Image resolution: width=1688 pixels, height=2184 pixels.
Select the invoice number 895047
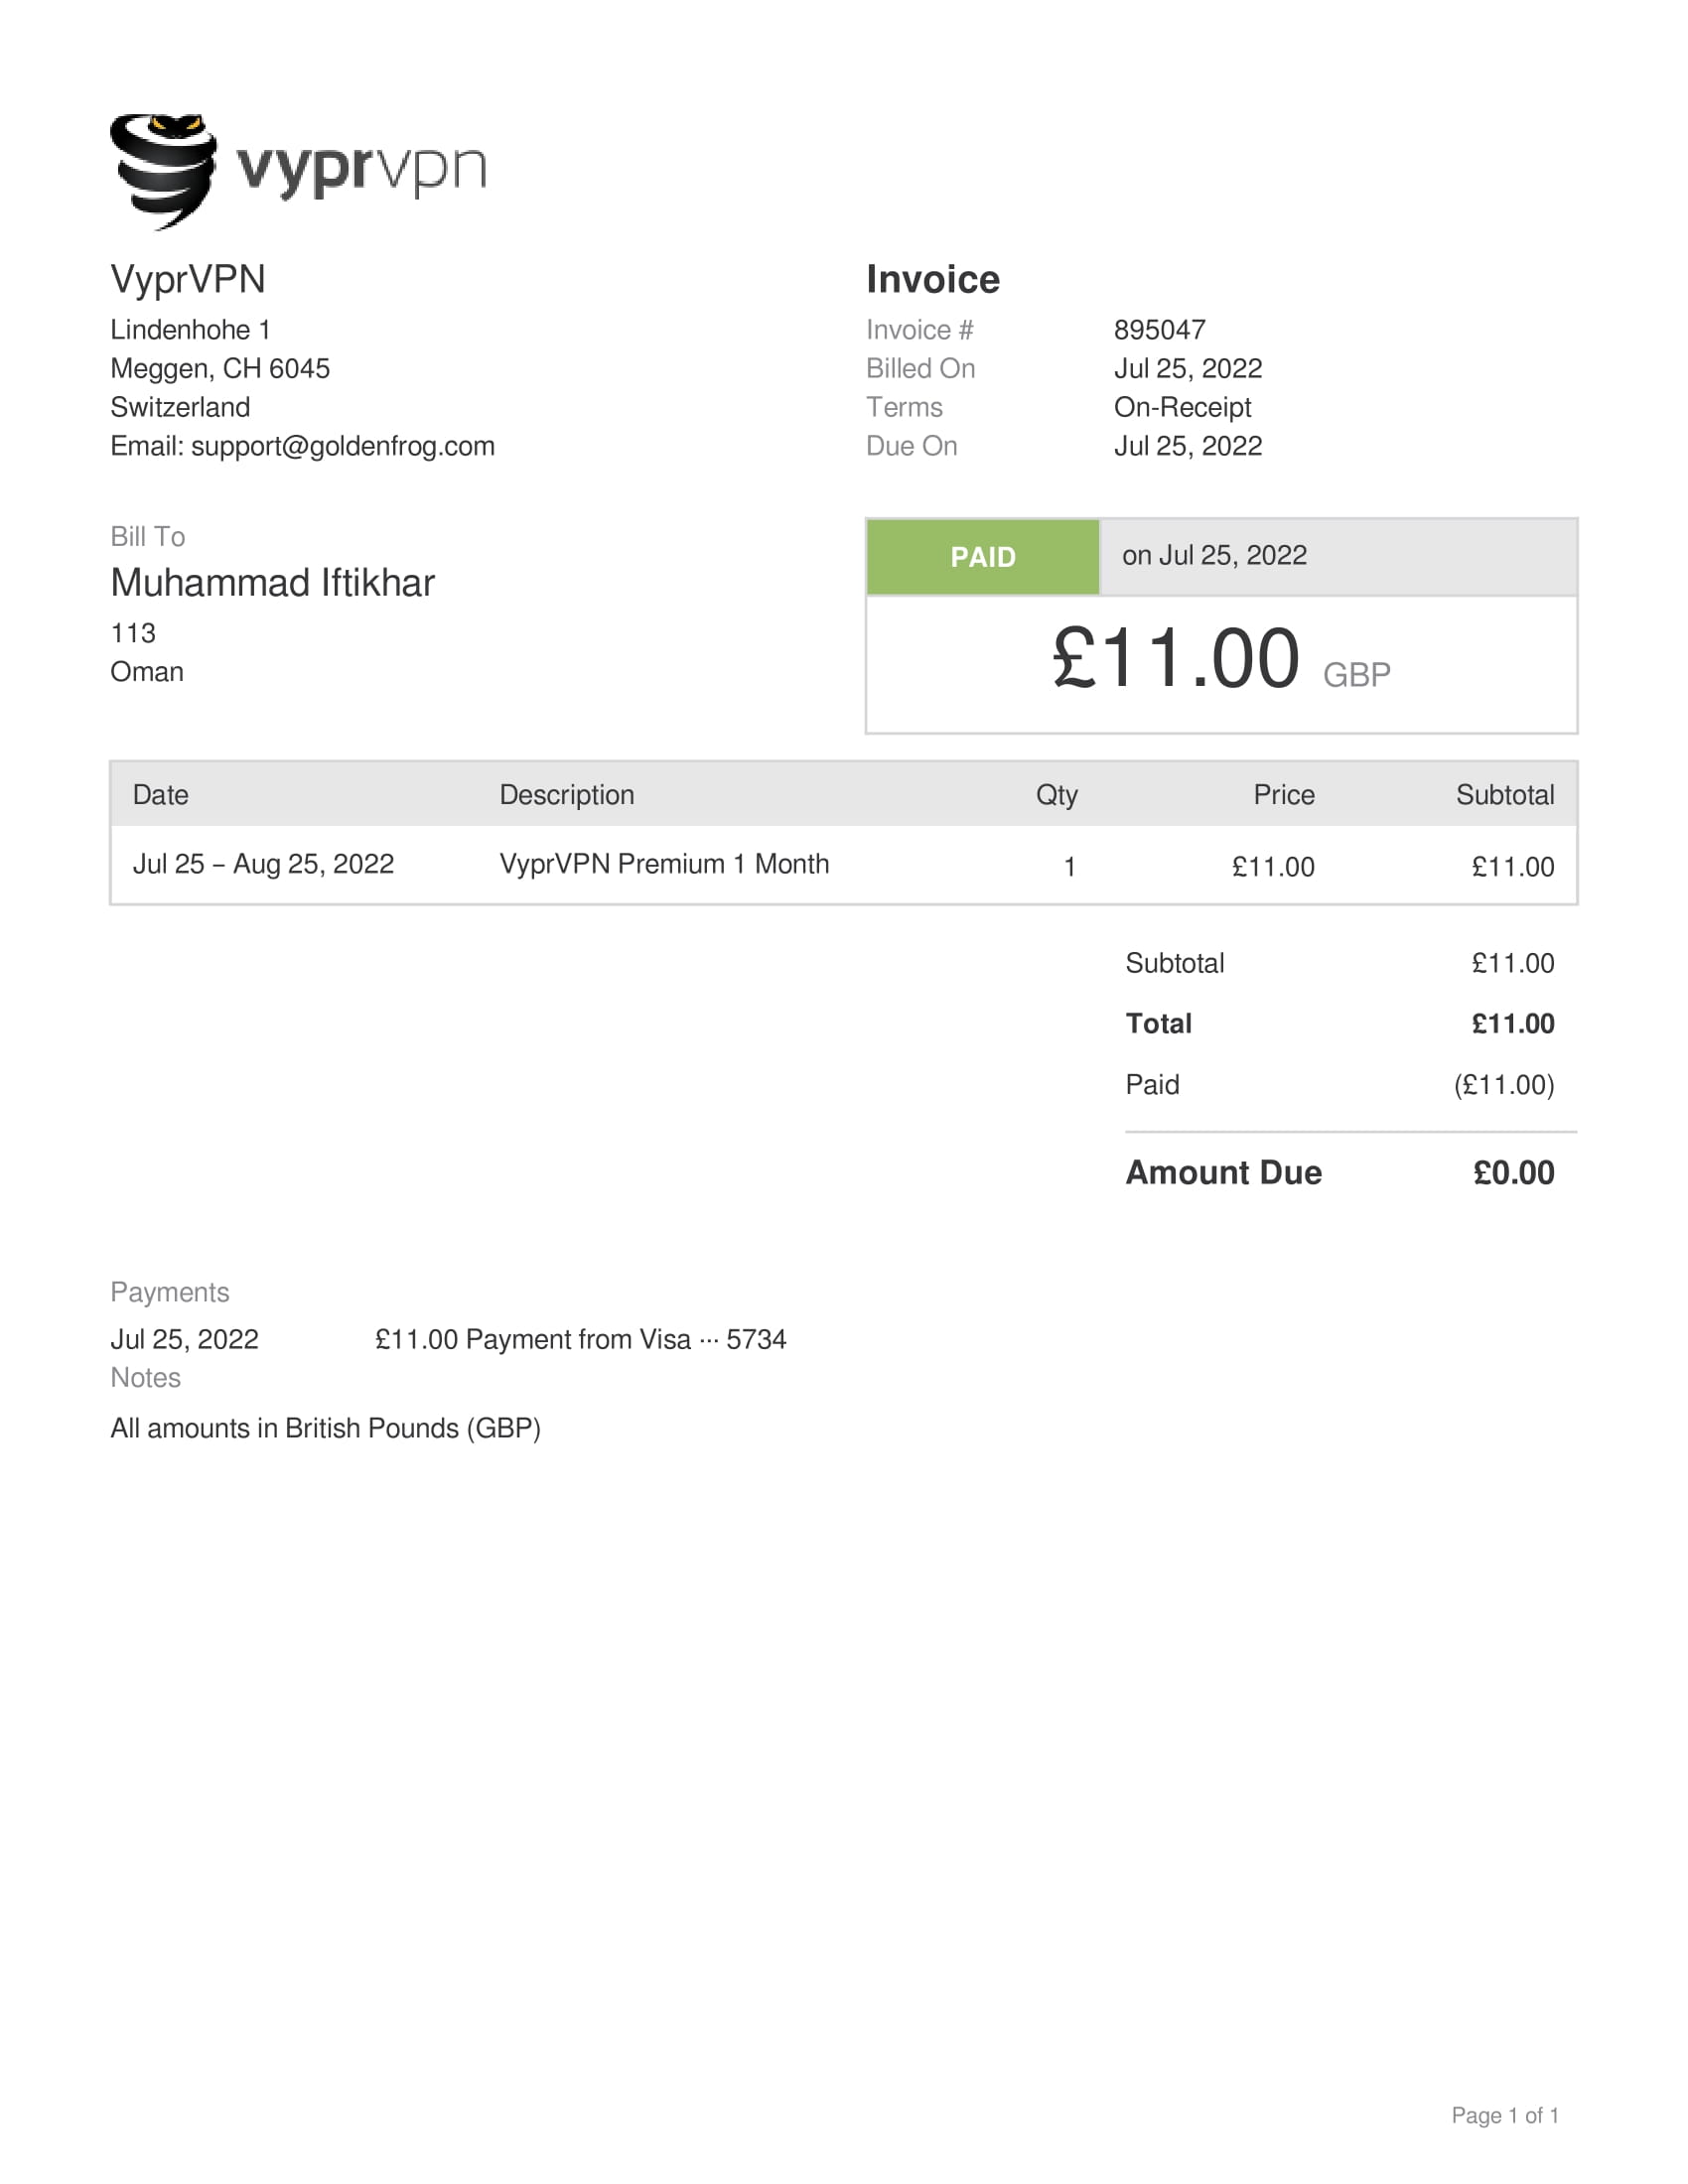(1159, 330)
